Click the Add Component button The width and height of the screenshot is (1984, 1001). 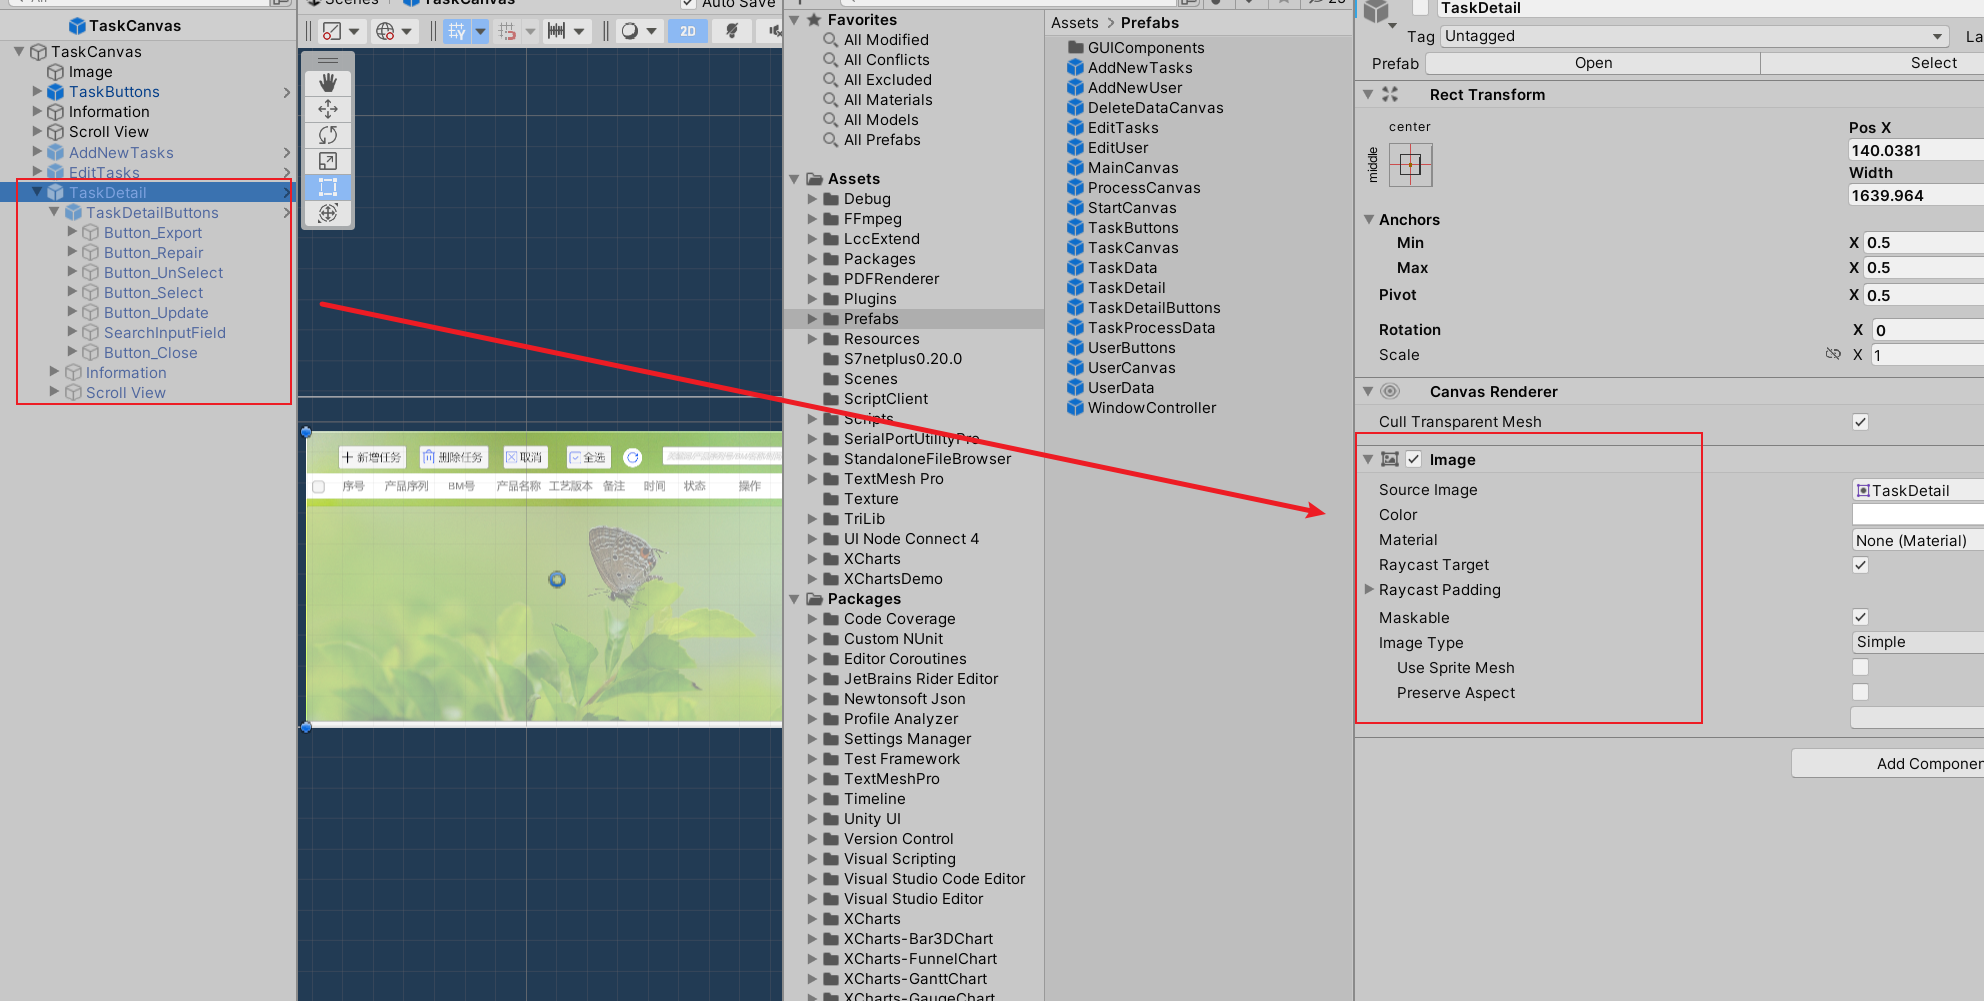[1888, 763]
